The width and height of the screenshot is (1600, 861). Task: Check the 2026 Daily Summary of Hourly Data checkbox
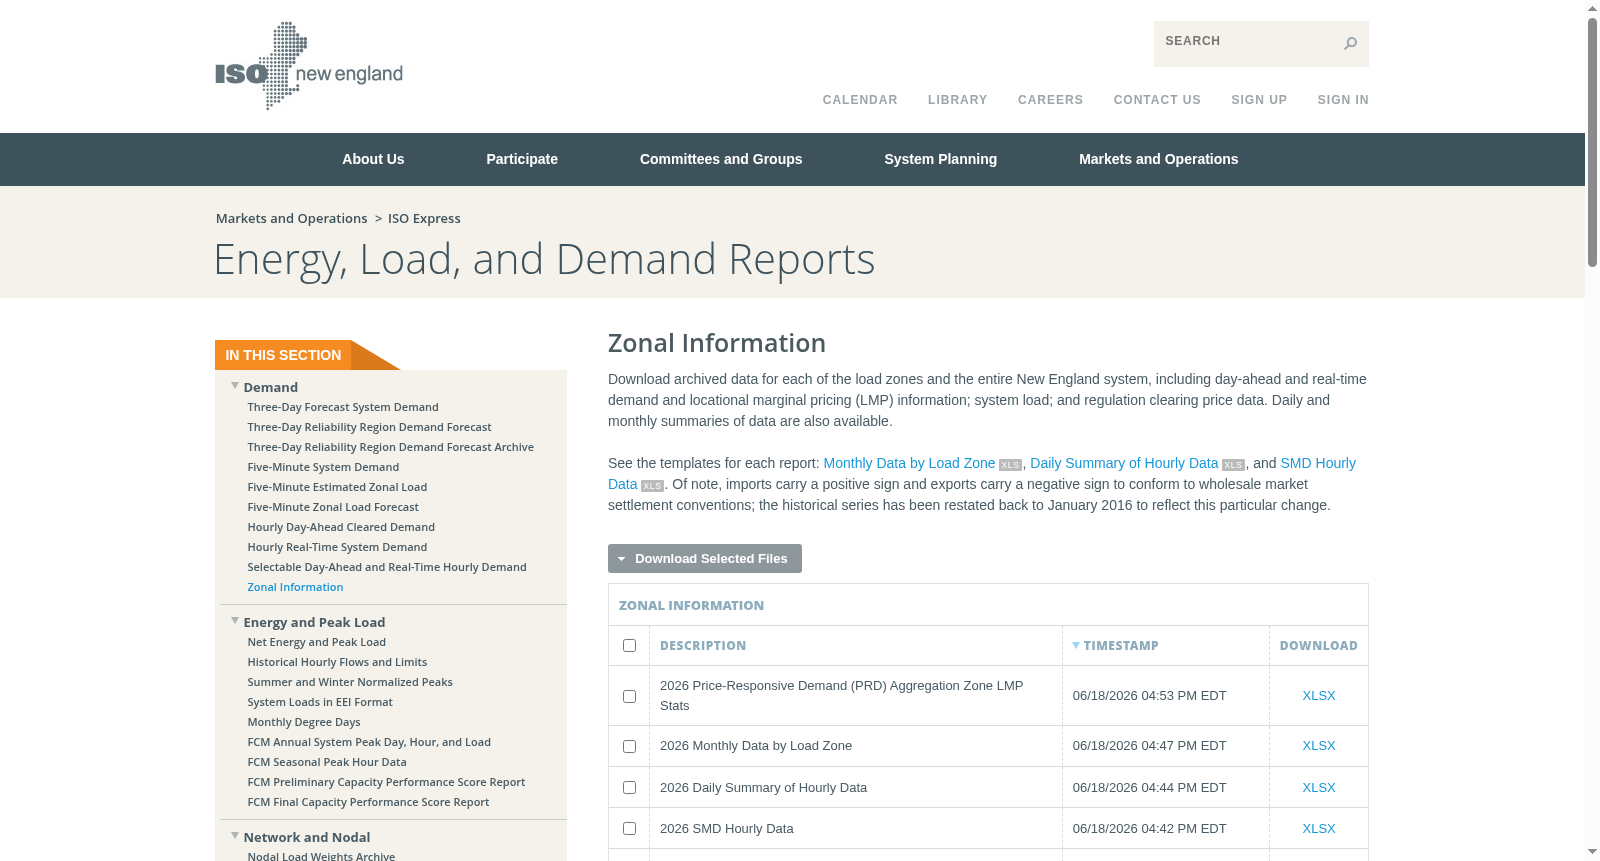[629, 788]
